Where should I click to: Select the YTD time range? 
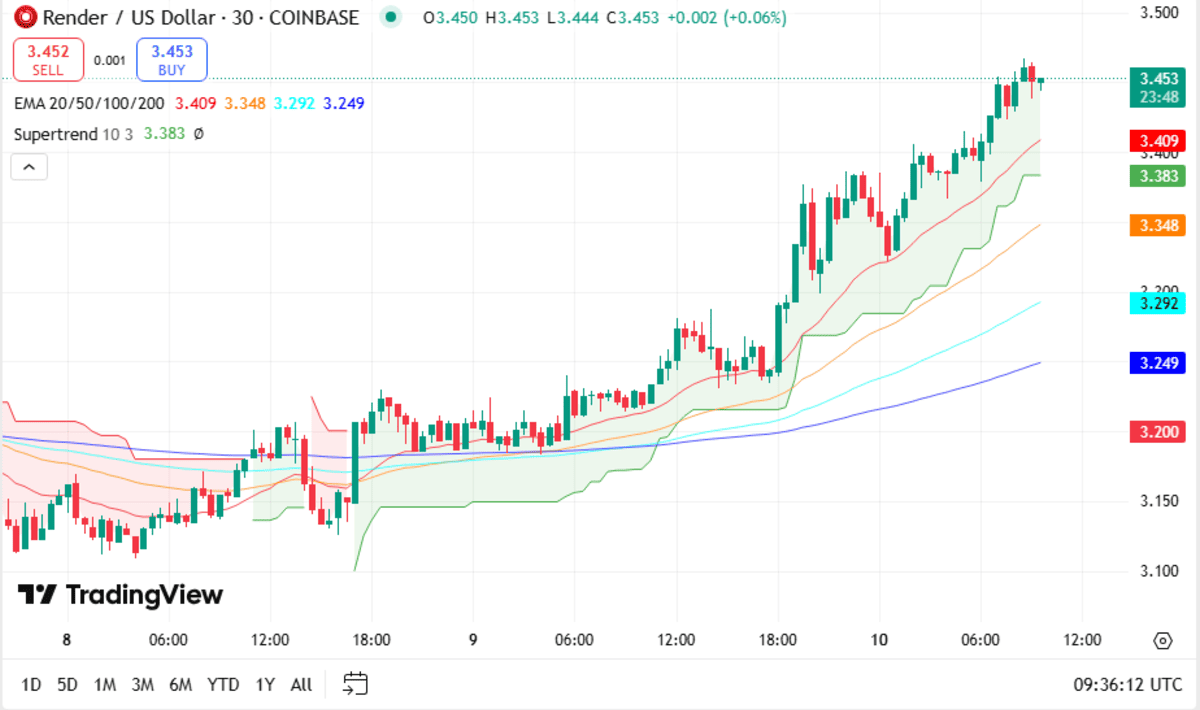(x=223, y=685)
